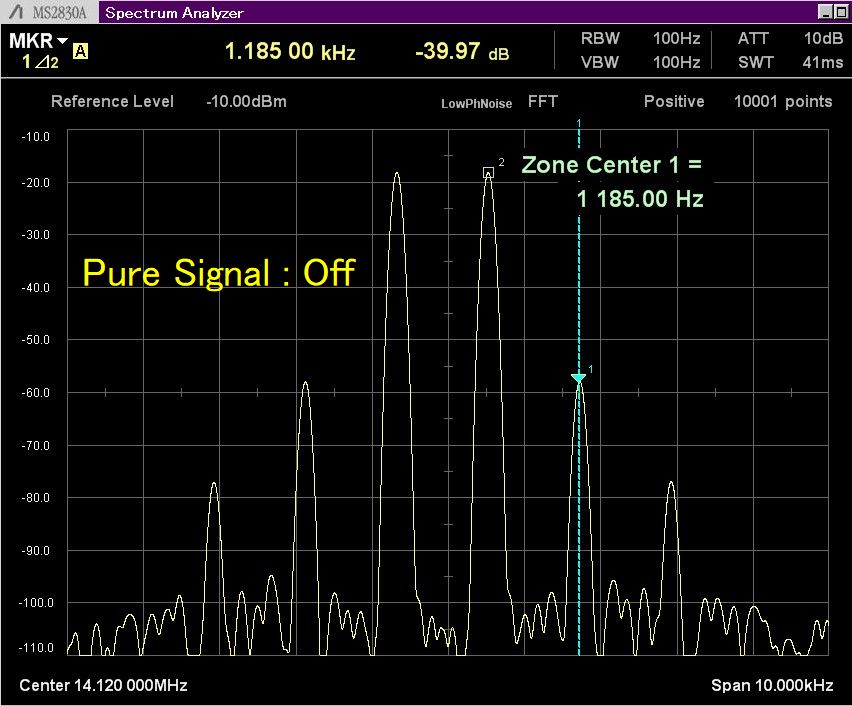The height and width of the screenshot is (706, 852).
Task: Click the FFT mode indicator
Action: [x=543, y=102]
